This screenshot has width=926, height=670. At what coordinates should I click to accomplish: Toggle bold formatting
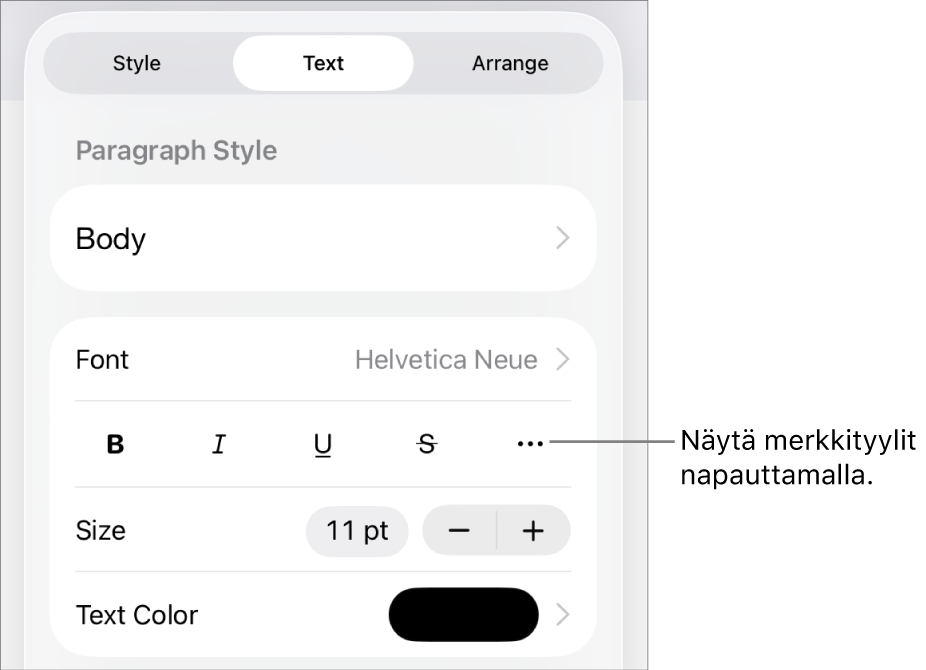[x=116, y=445]
